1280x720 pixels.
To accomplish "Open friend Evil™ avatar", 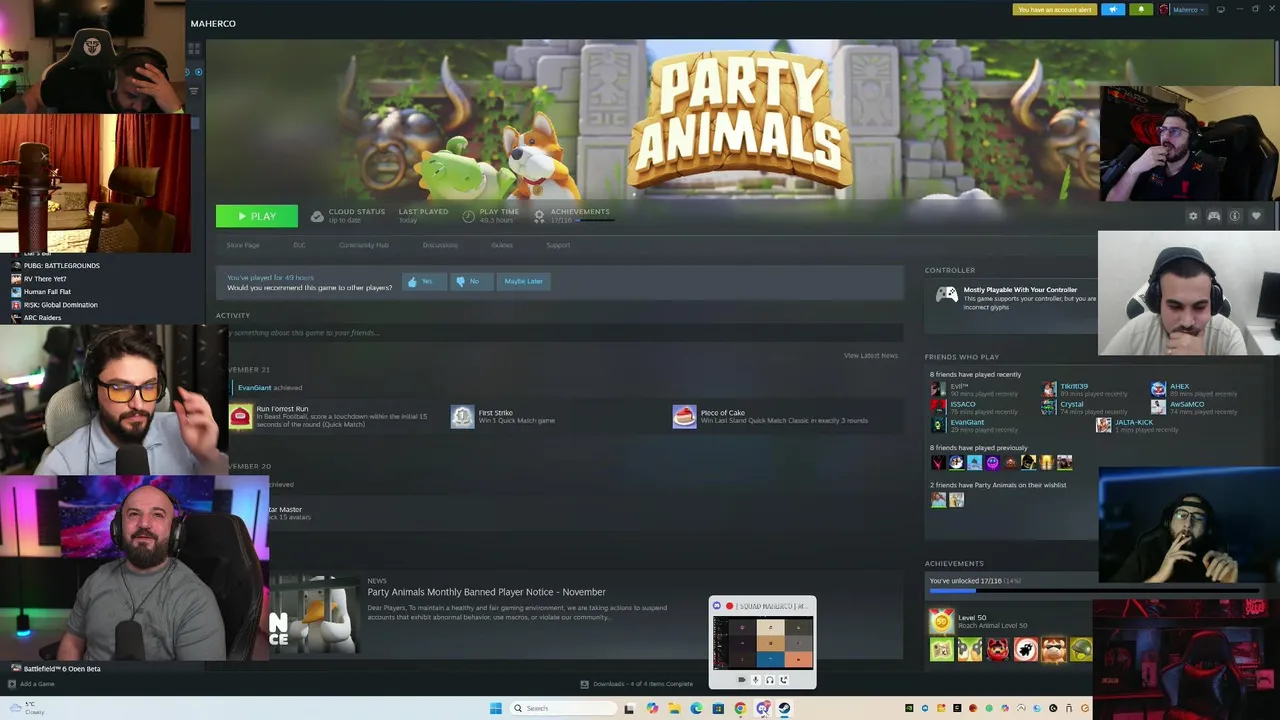I will point(938,390).
